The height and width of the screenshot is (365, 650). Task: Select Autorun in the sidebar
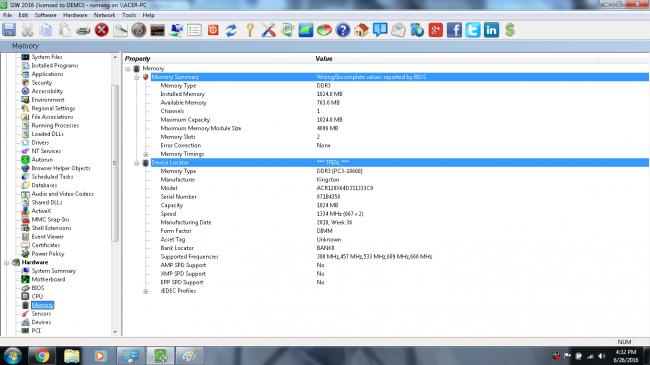[x=42, y=160]
